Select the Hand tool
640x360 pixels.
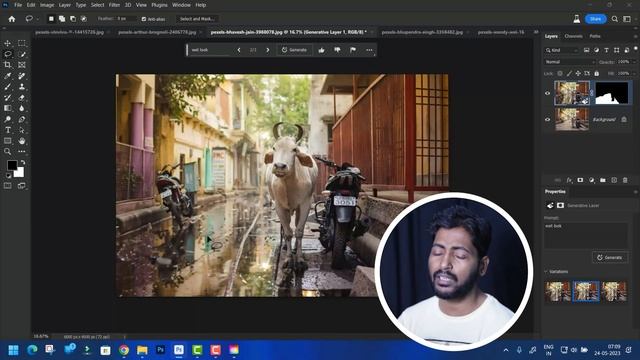(x=22, y=141)
